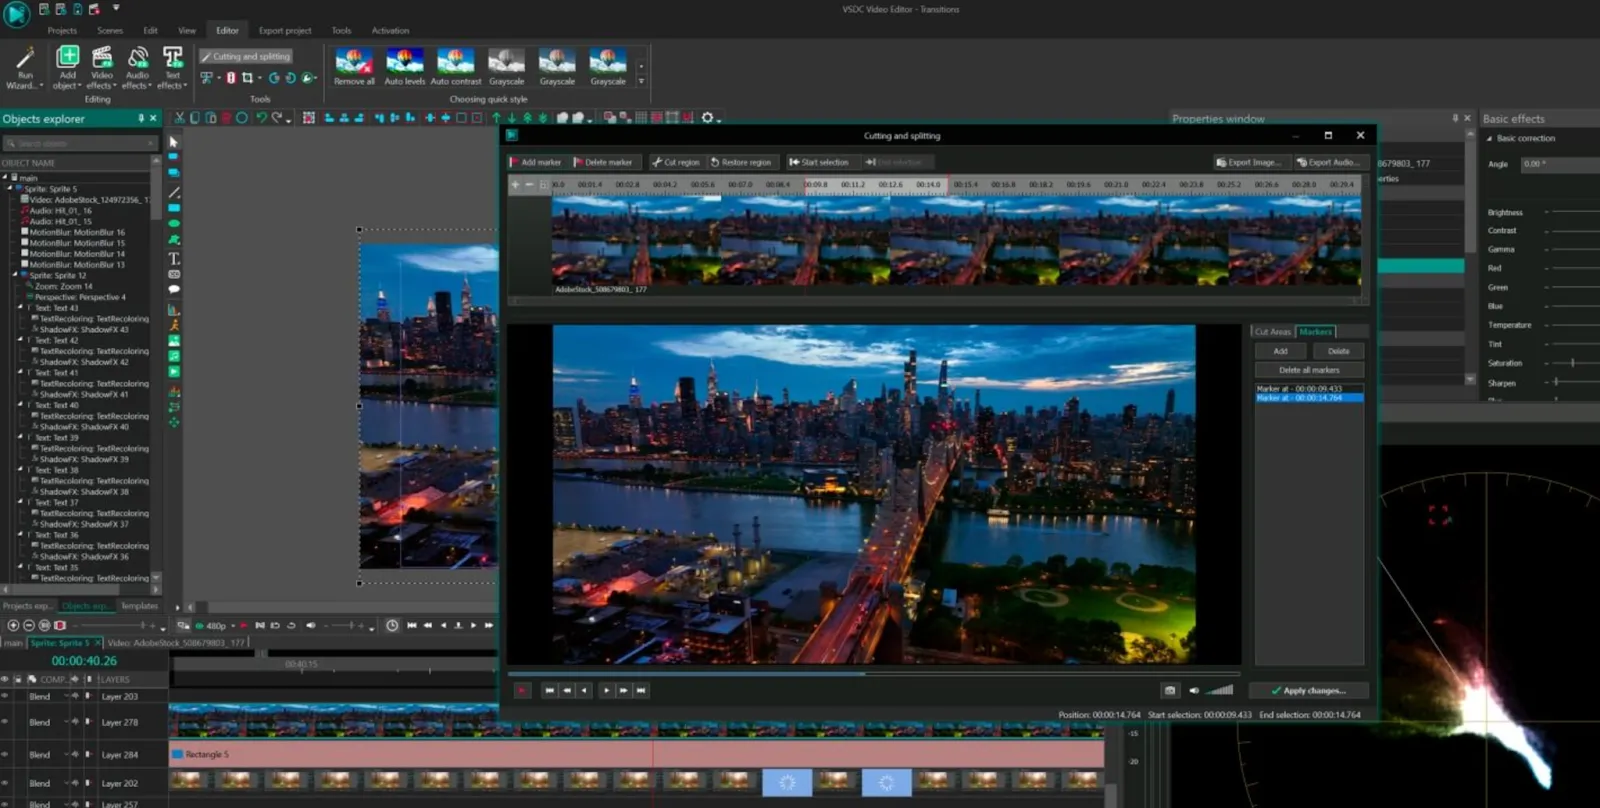Image resolution: width=1600 pixels, height=808 pixels.
Task: Click the Delete marker button
Action: pyautogui.click(x=603, y=162)
